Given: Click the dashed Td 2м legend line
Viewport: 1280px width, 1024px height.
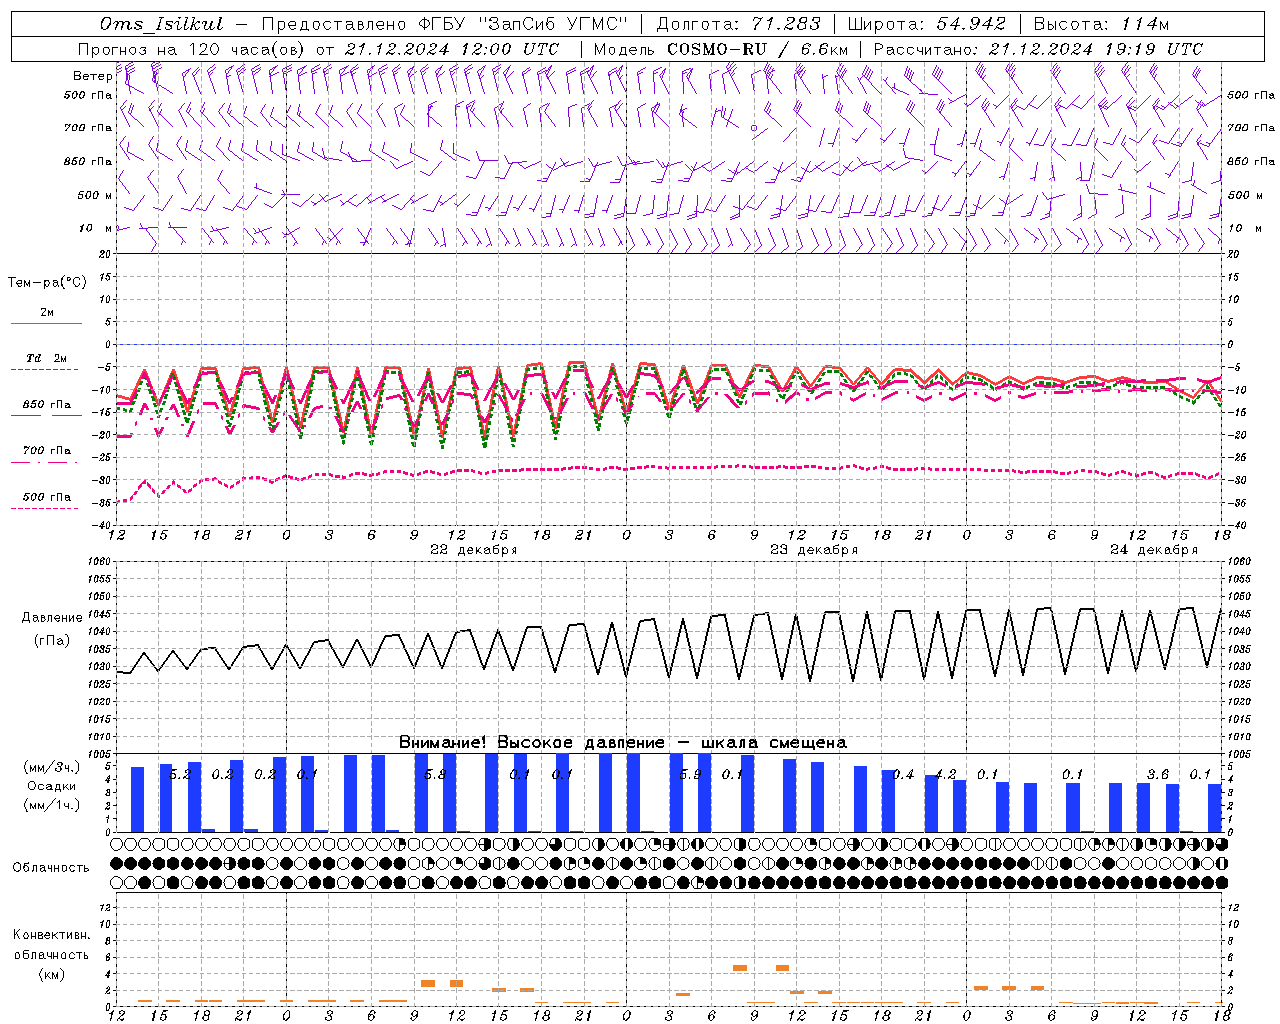Looking at the screenshot, I should point(44,370).
